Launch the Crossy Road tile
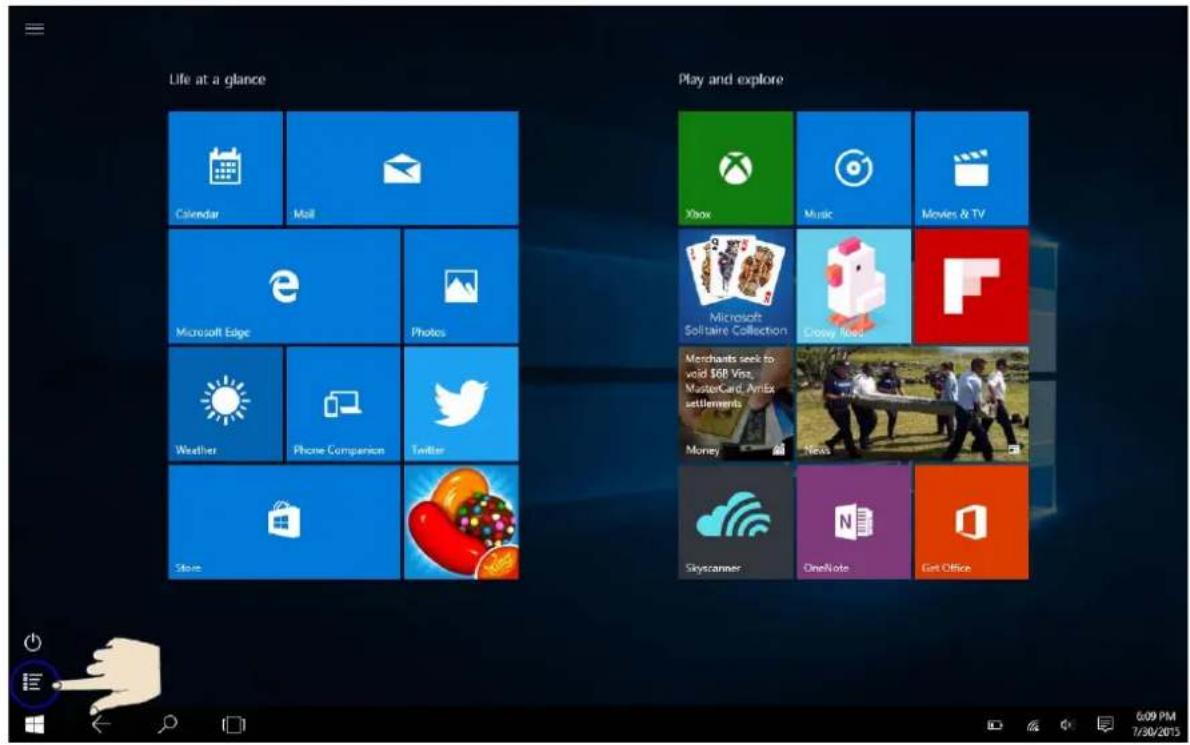Image resolution: width=1190 pixels, height=745 pixels. pos(854,286)
